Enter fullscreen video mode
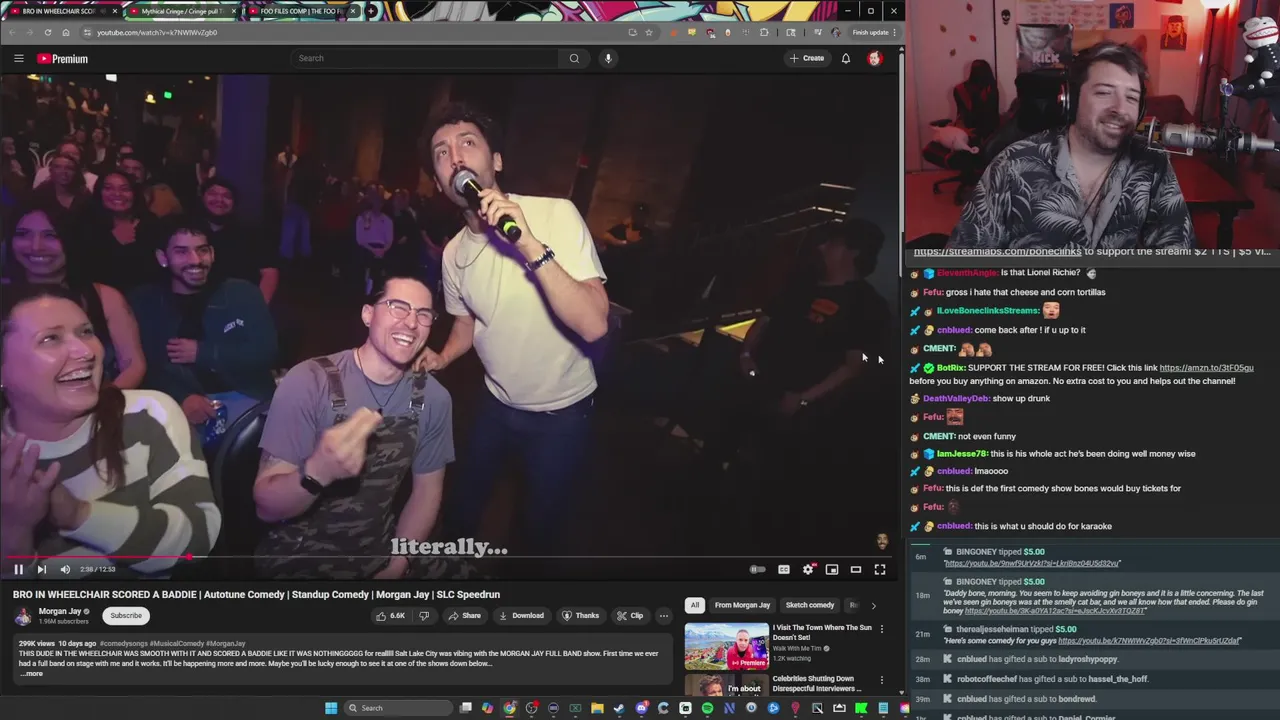This screenshot has width=1280, height=720. point(880,569)
